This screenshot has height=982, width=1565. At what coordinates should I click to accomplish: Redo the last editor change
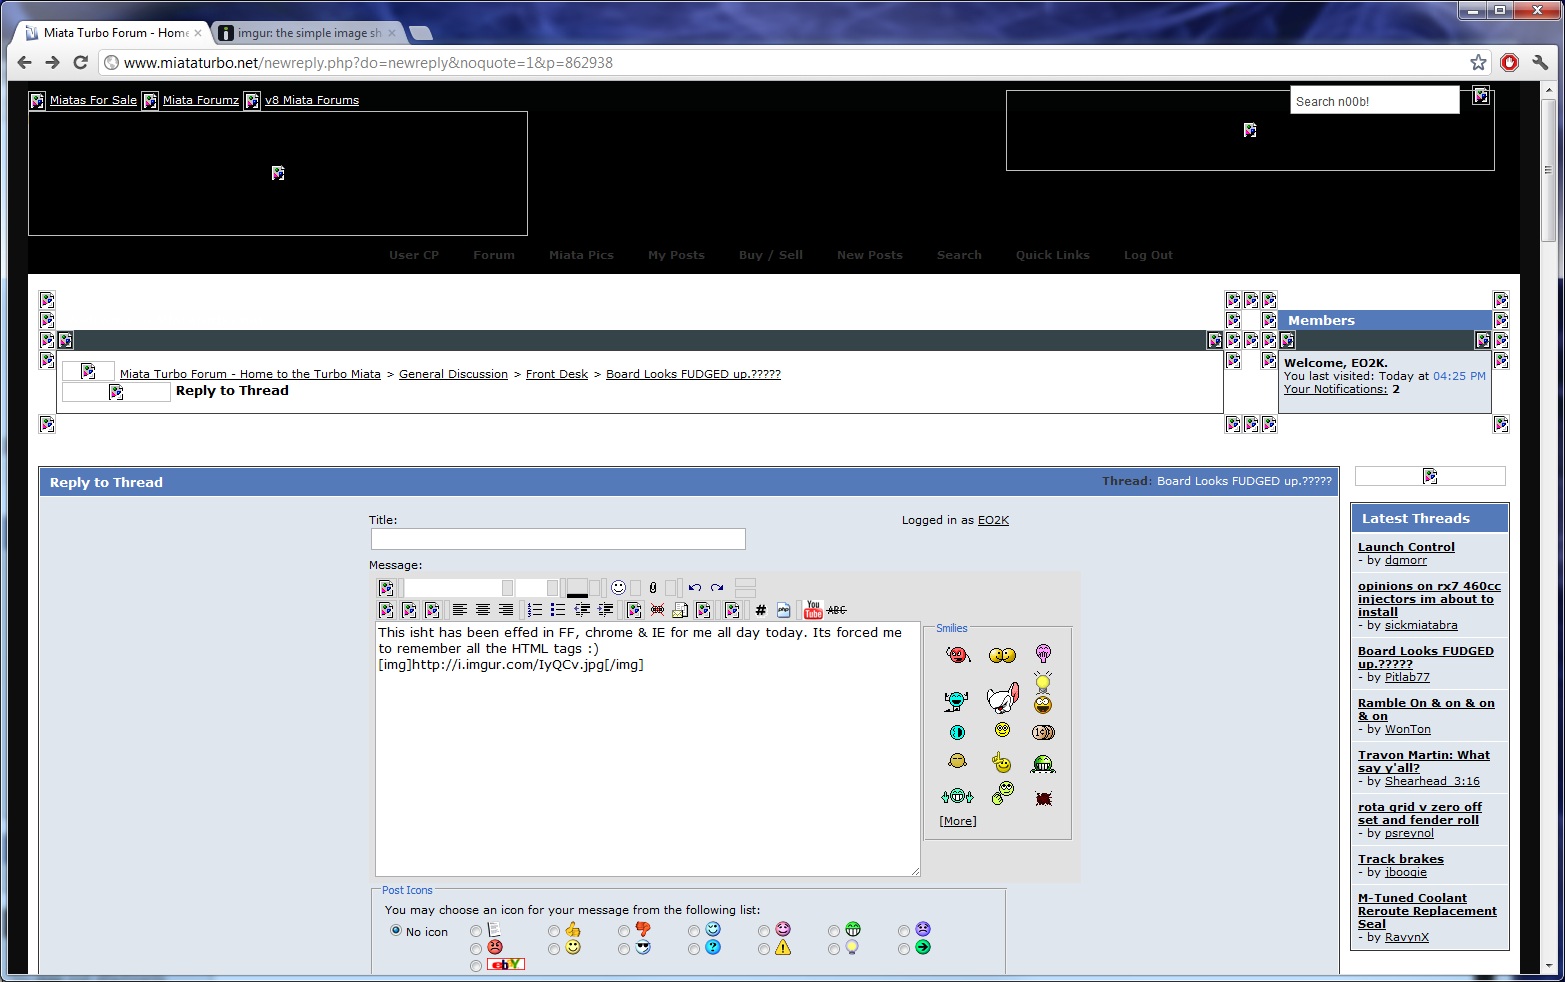[717, 588]
